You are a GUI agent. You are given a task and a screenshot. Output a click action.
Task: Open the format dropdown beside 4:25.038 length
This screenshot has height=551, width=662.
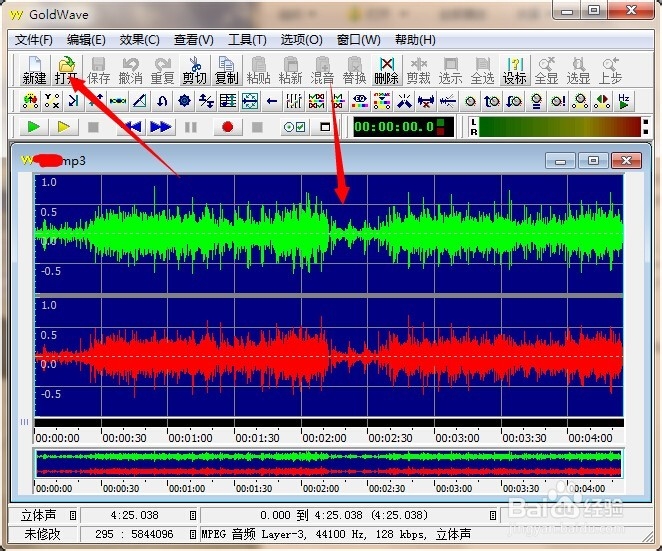point(193,516)
